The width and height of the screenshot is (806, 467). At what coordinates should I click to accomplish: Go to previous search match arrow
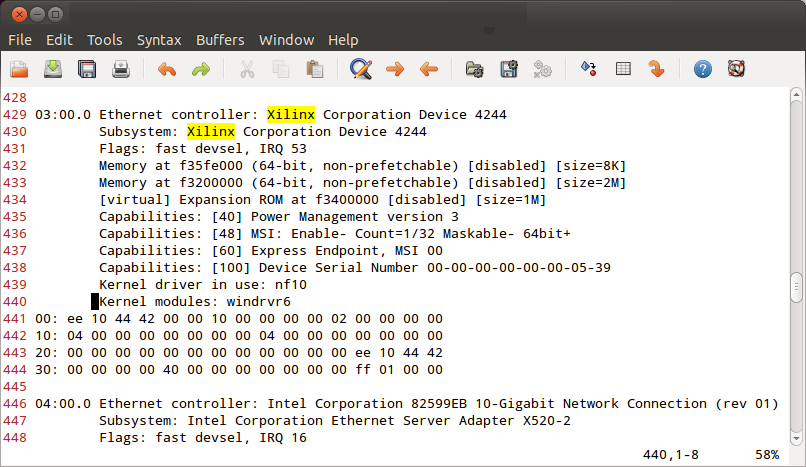pos(429,69)
